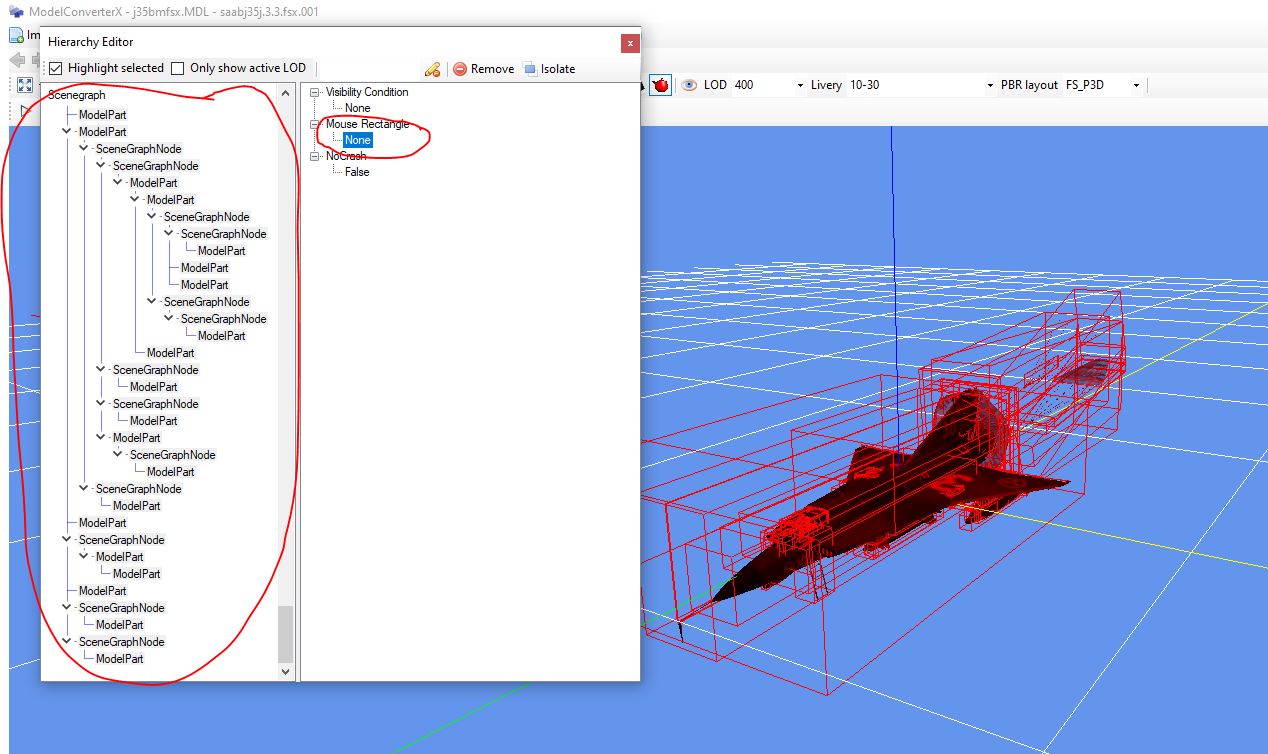Select None under Mouse Rectangle
The height and width of the screenshot is (754, 1268).
[x=357, y=140]
